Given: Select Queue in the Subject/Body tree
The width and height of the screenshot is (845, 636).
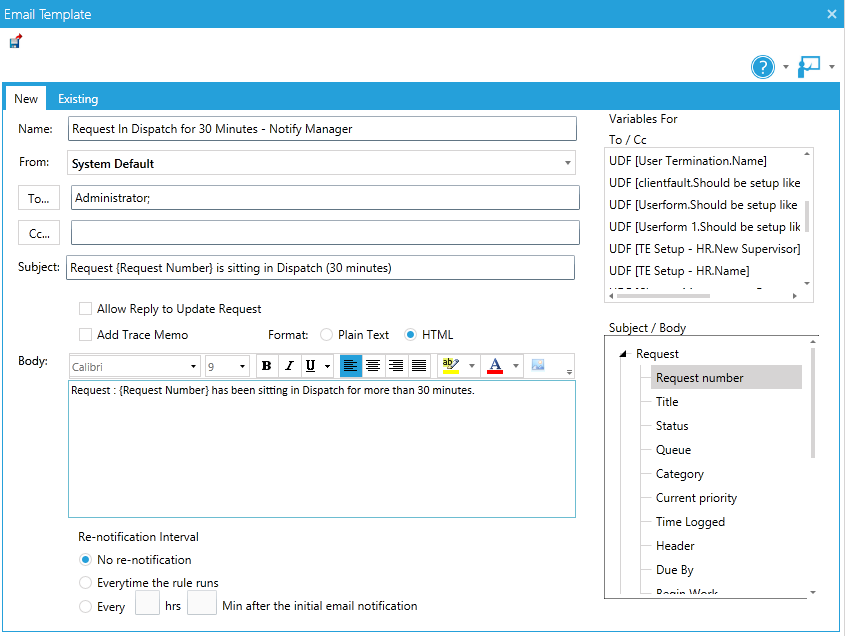Looking at the screenshot, I should pyautogui.click(x=674, y=449).
